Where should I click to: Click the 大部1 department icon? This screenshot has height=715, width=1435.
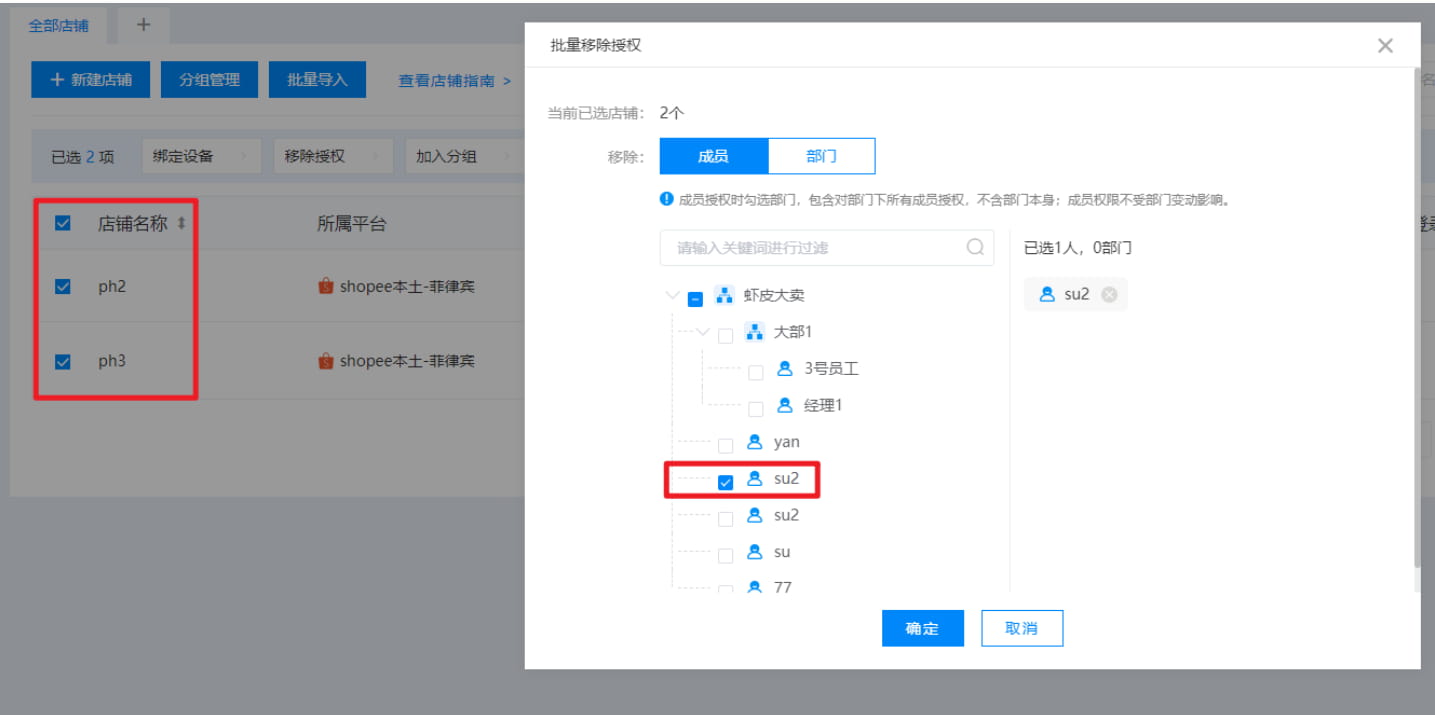[x=755, y=332]
